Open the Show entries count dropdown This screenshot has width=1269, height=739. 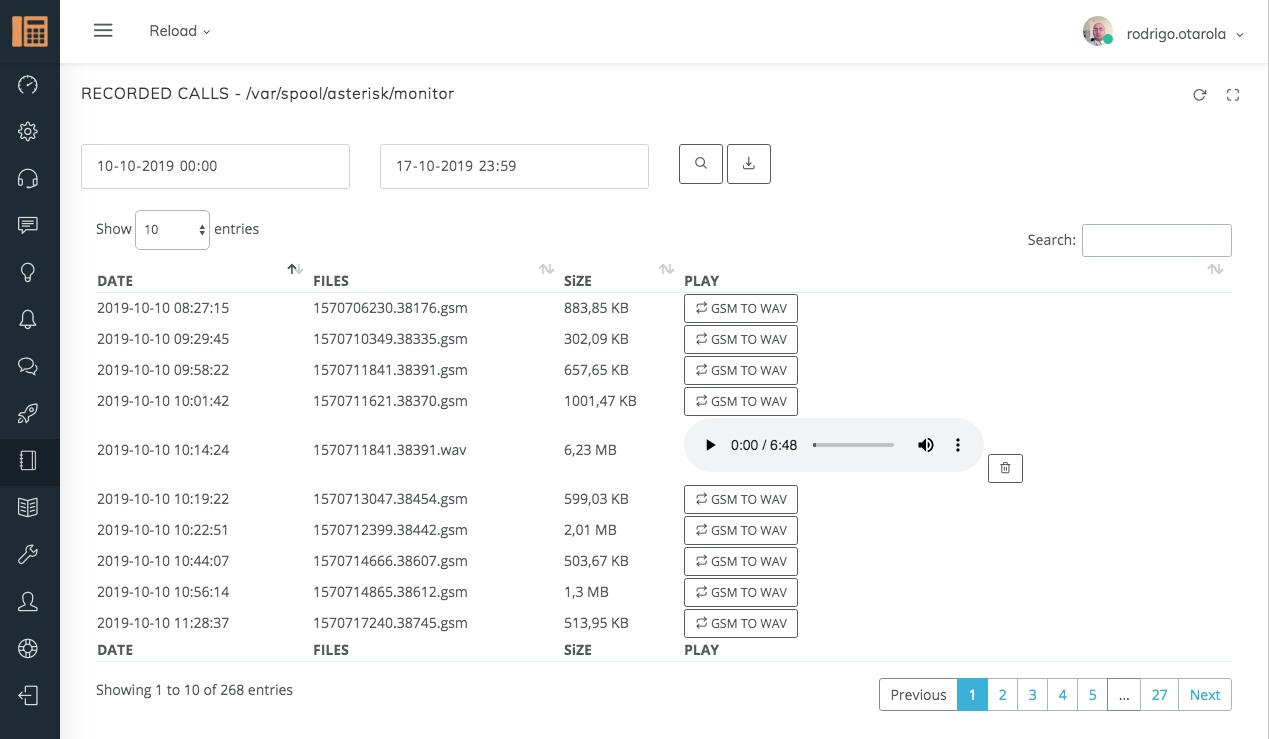point(172,229)
